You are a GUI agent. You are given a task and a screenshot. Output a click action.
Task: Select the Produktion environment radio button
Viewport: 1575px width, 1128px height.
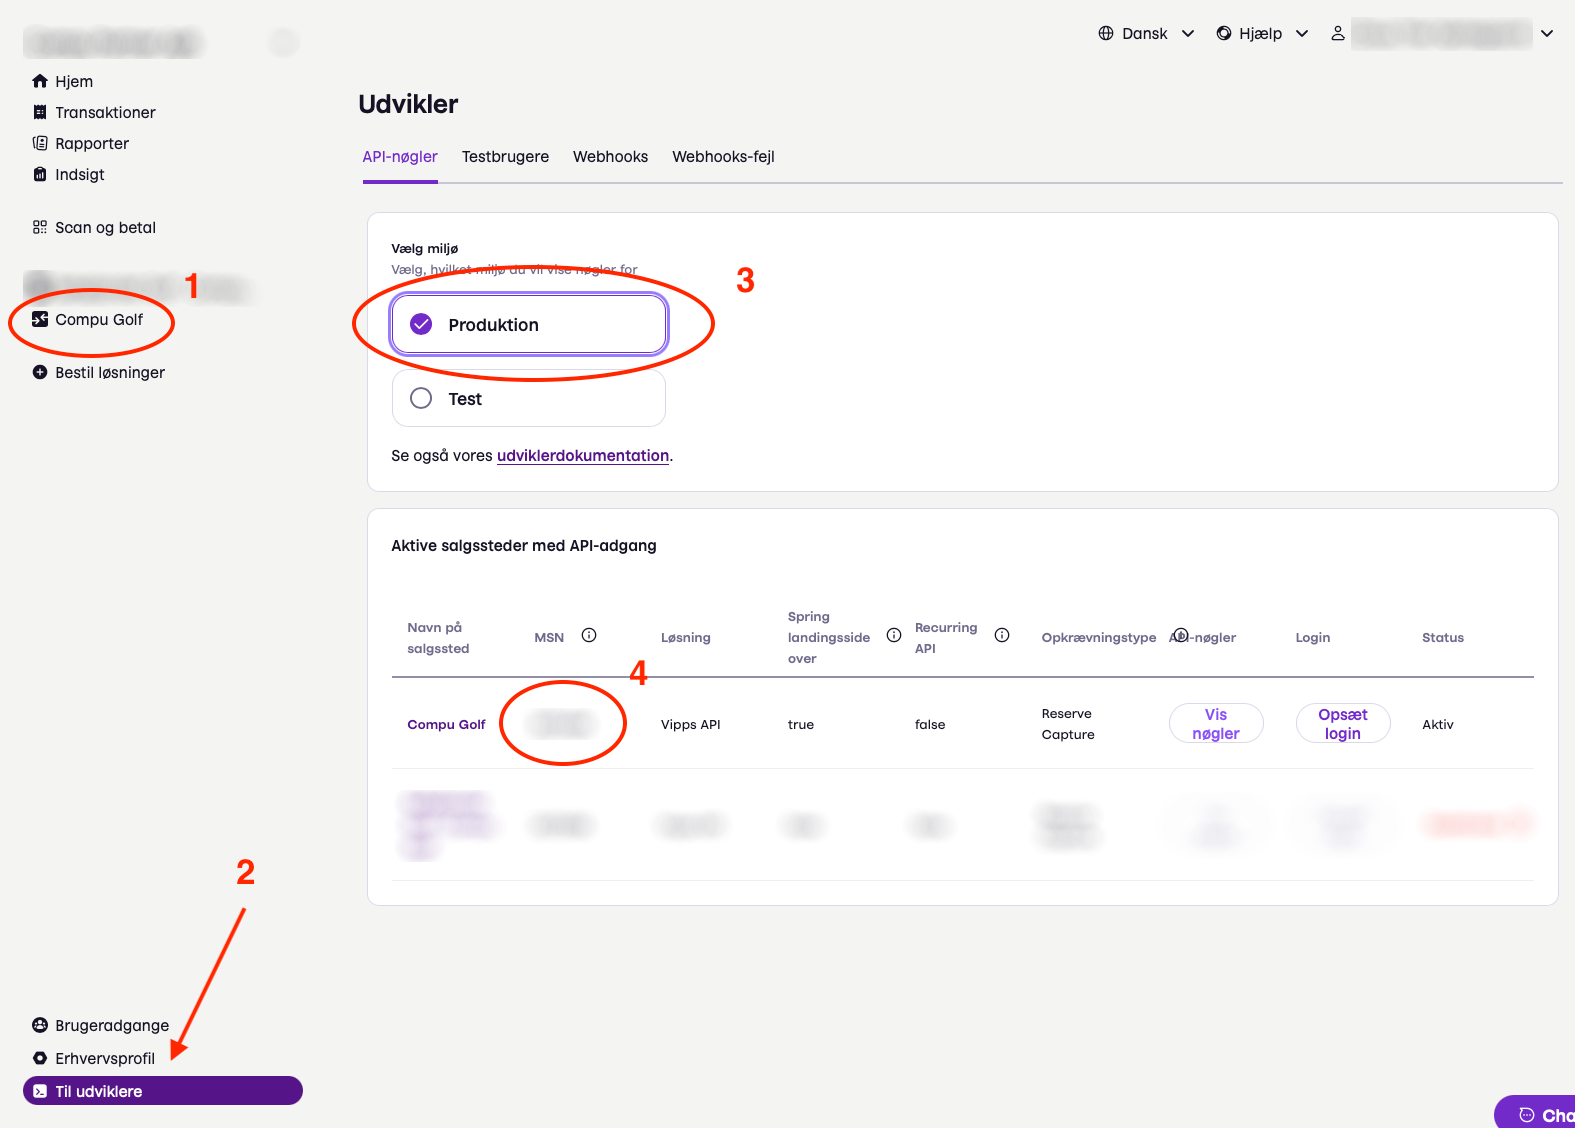[422, 324]
